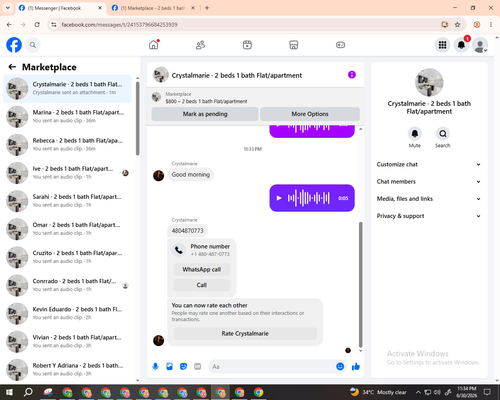Click the browser address bar
Screen dimensions: 500x400
click(248, 24)
